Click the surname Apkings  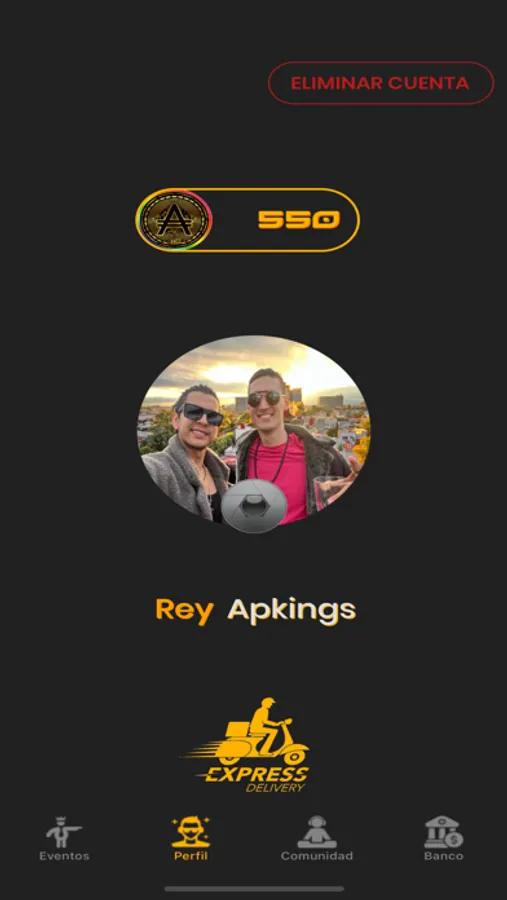point(292,611)
